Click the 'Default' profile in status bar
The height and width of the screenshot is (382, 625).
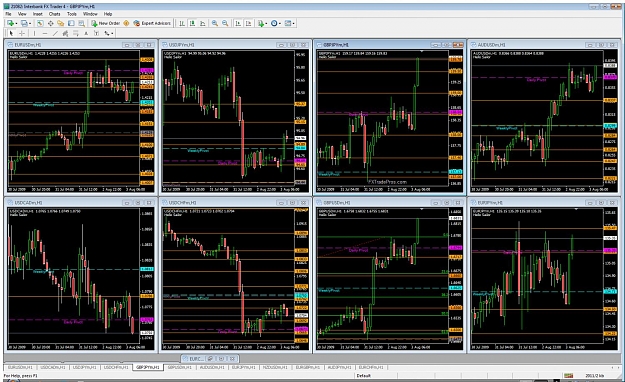364,376
